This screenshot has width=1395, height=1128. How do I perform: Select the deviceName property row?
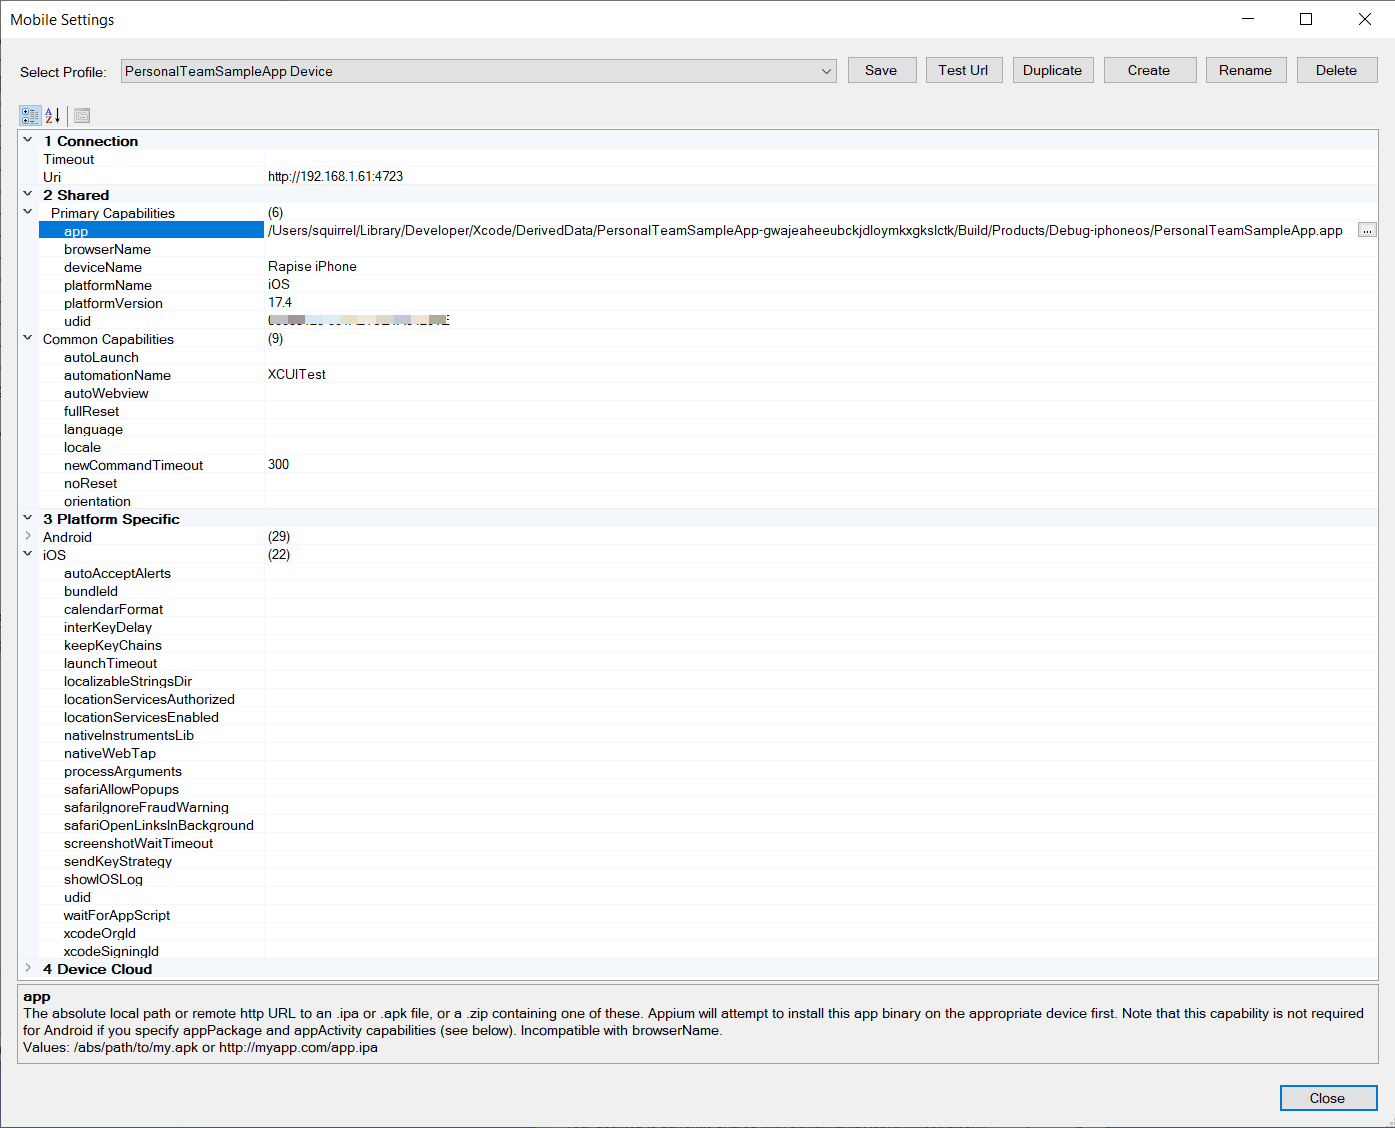[x=103, y=267]
